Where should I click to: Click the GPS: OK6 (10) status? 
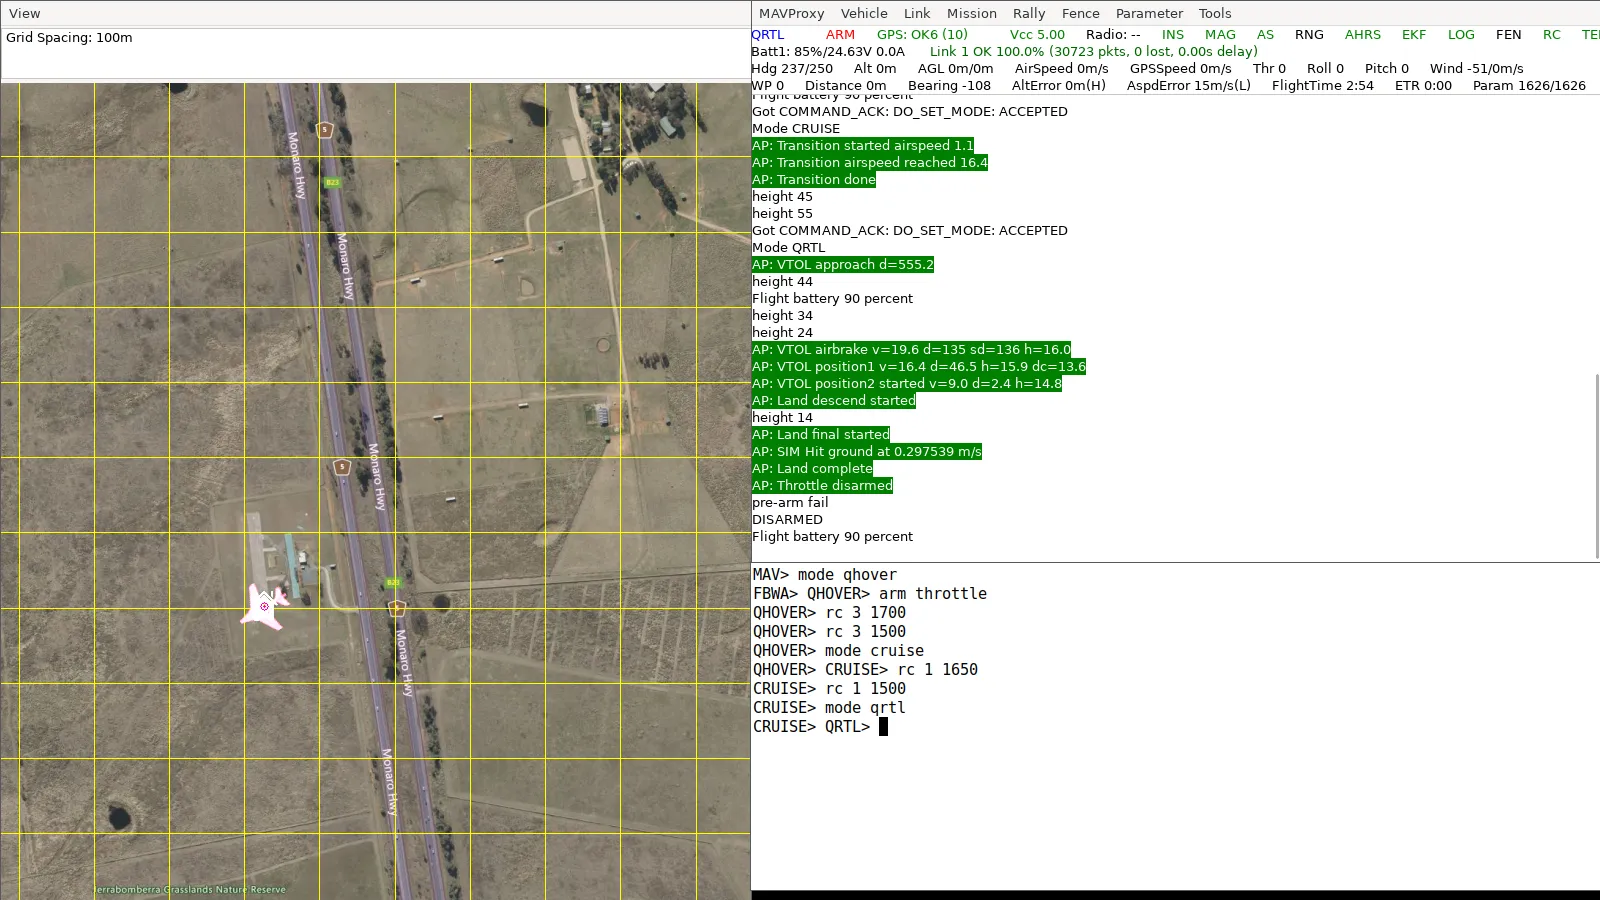(x=922, y=34)
